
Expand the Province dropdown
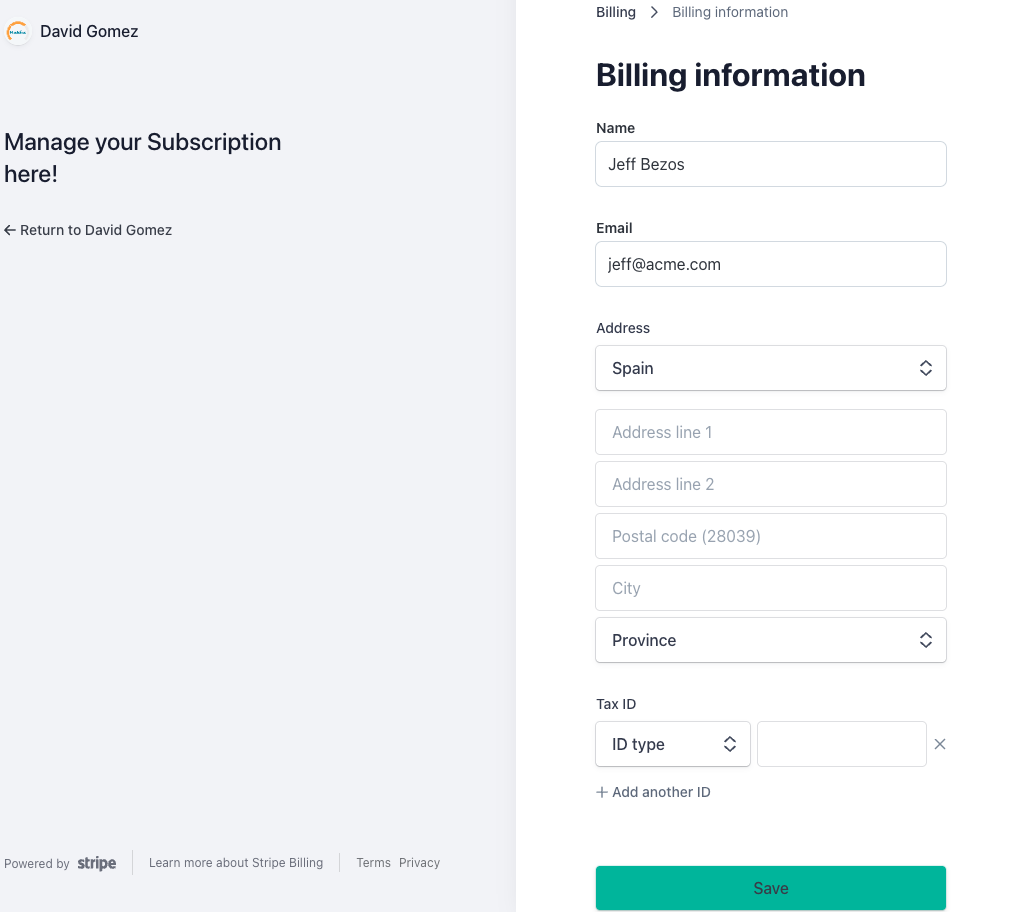pyautogui.click(x=770, y=640)
